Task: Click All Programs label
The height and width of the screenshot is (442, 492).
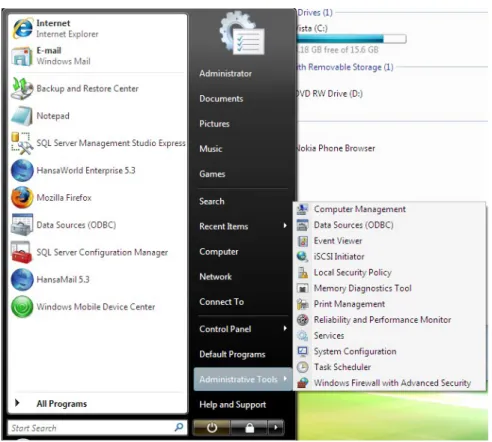Action: pyautogui.click(x=62, y=404)
